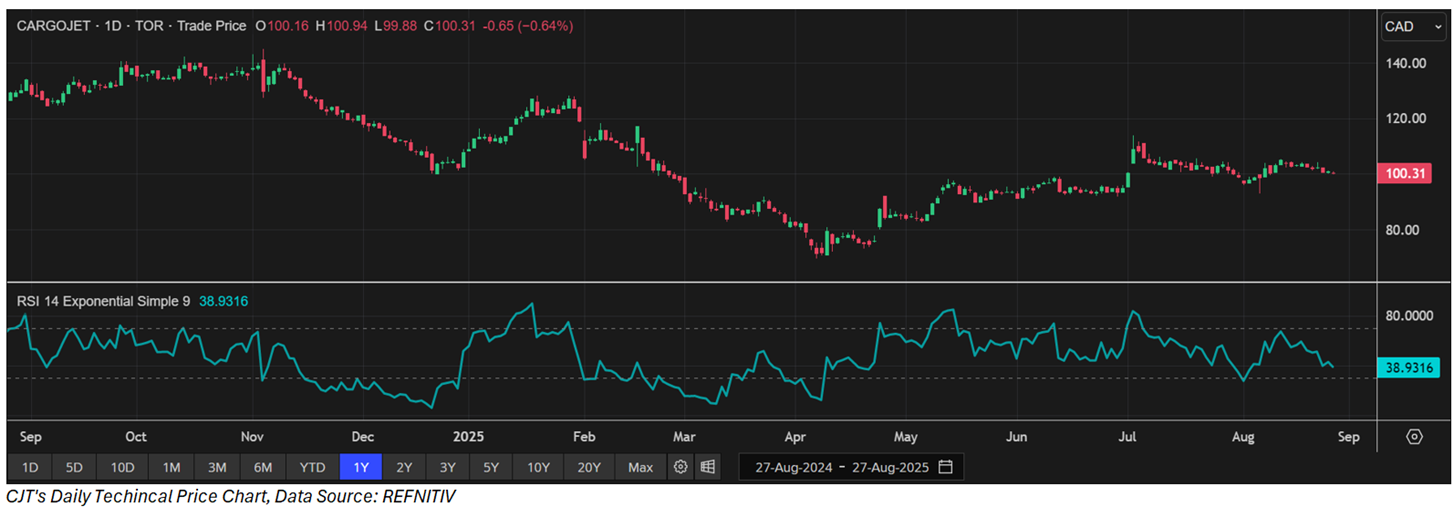
Task: Choose the 1M time range
Action: tap(171, 467)
